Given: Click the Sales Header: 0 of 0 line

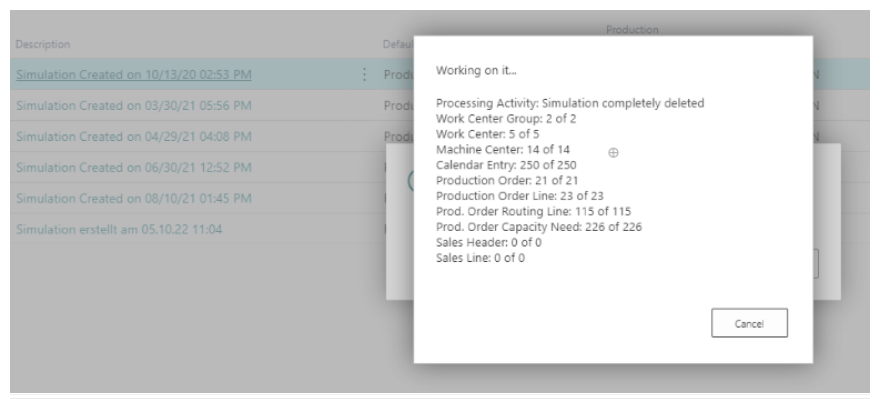Looking at the screenshot, I should [x=488, y=243].
